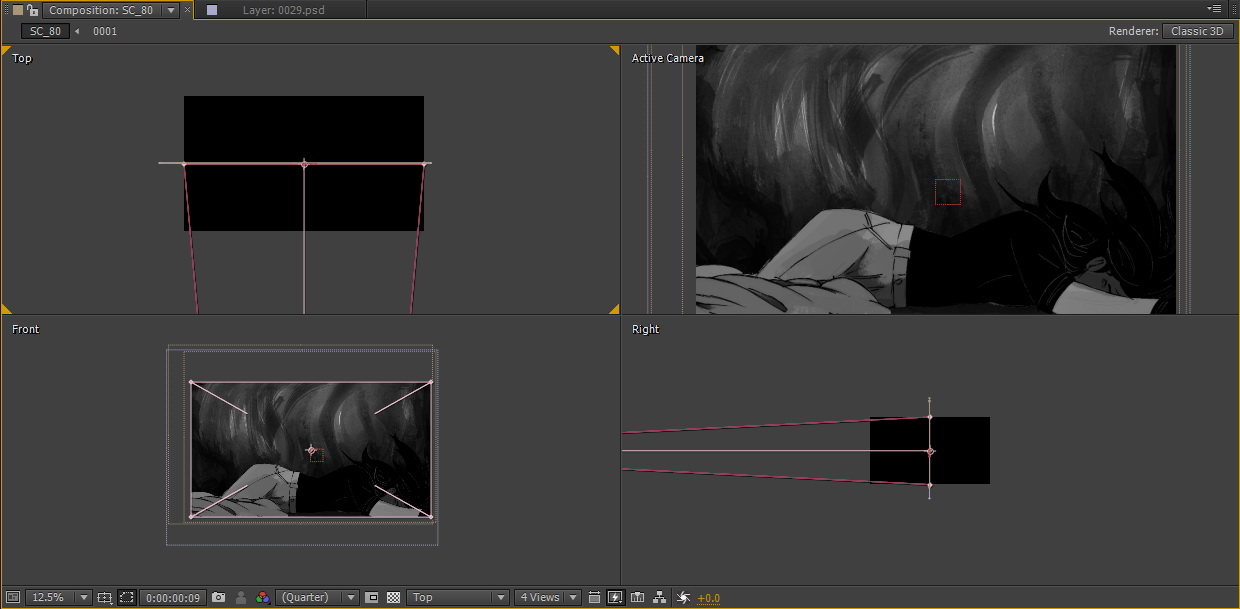Click the Show Snapshot icon

(x=241, y=597)
